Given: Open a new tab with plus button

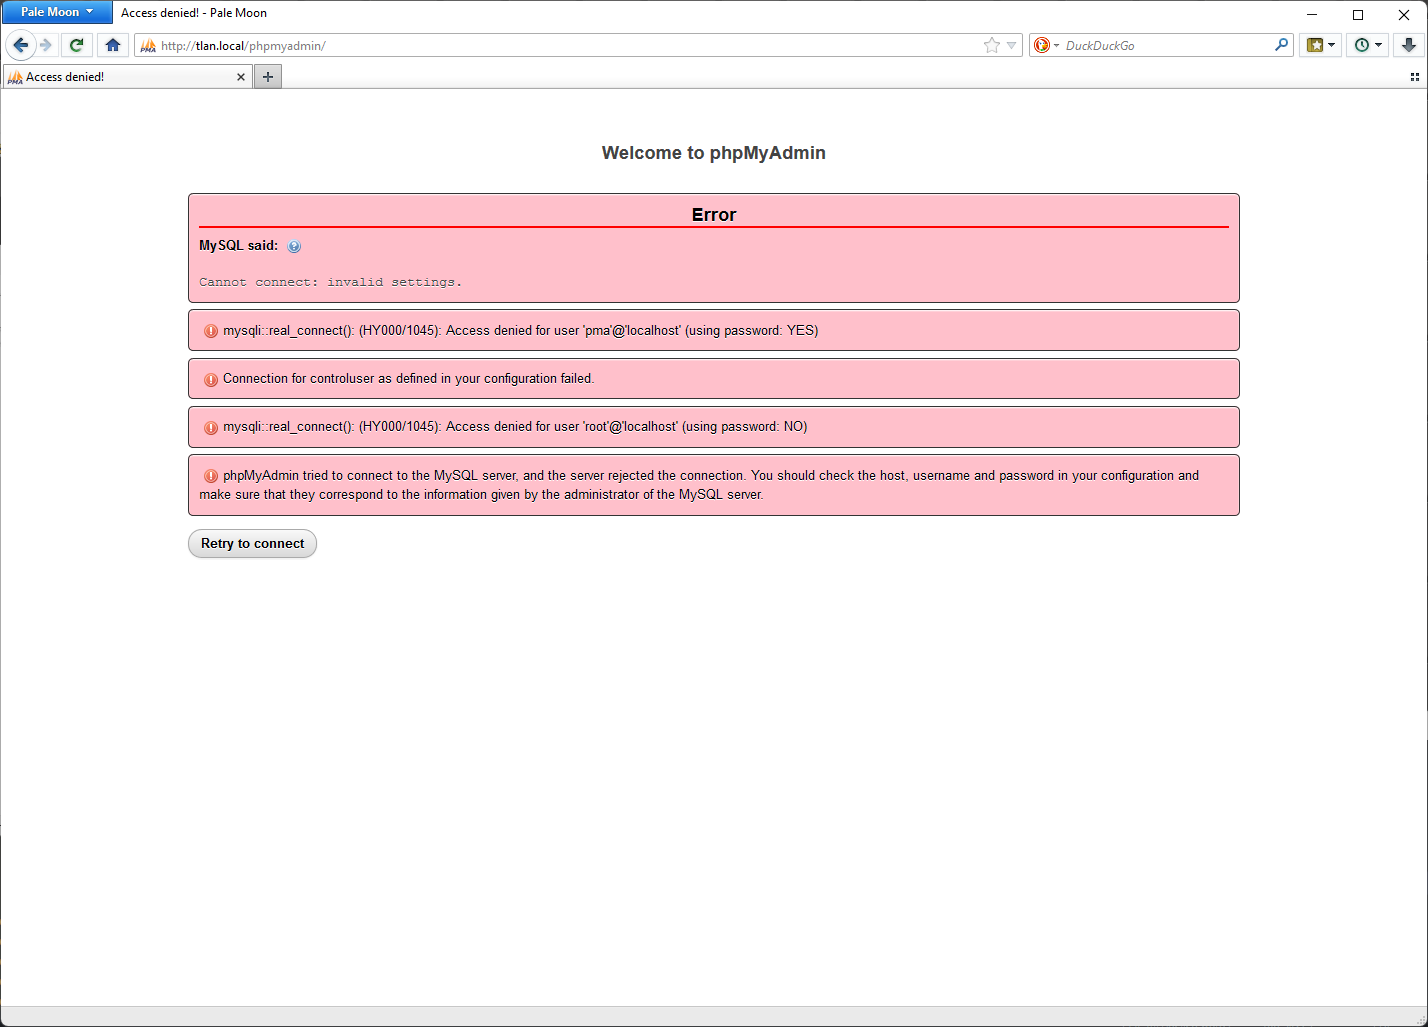Looking at the screenshot, I should click(267, 77).
